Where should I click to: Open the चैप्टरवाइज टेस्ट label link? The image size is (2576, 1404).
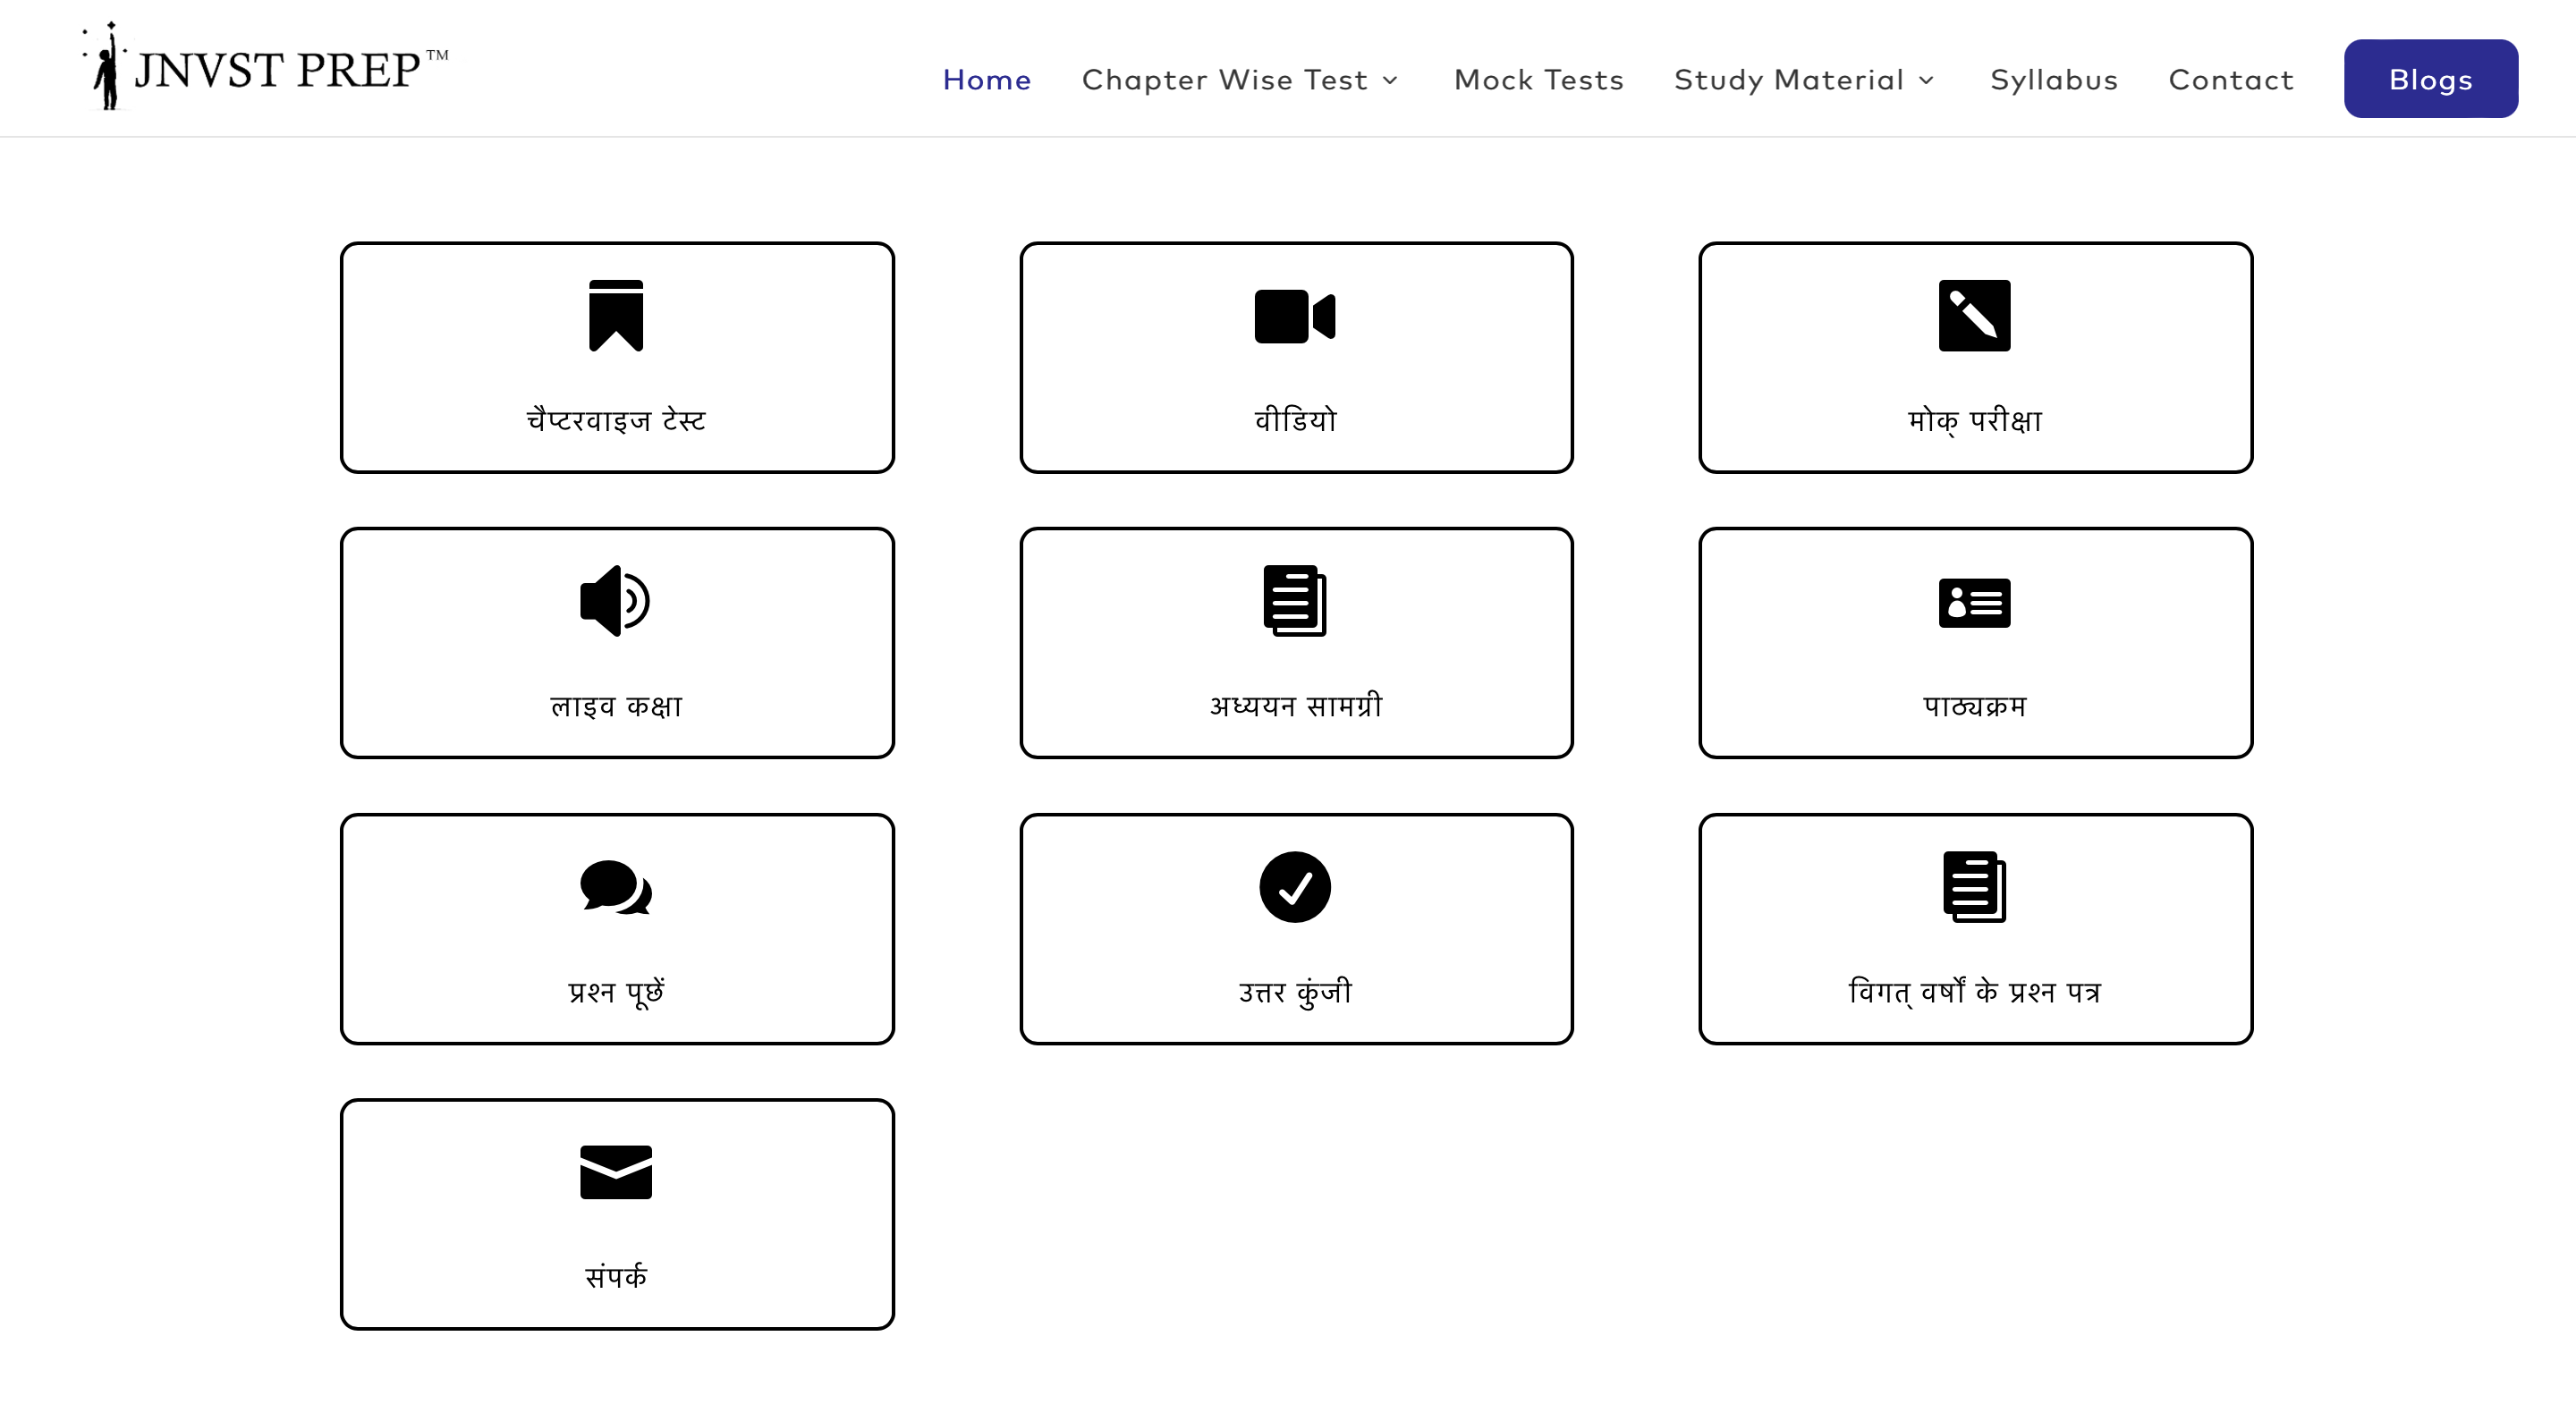point(616,420)
